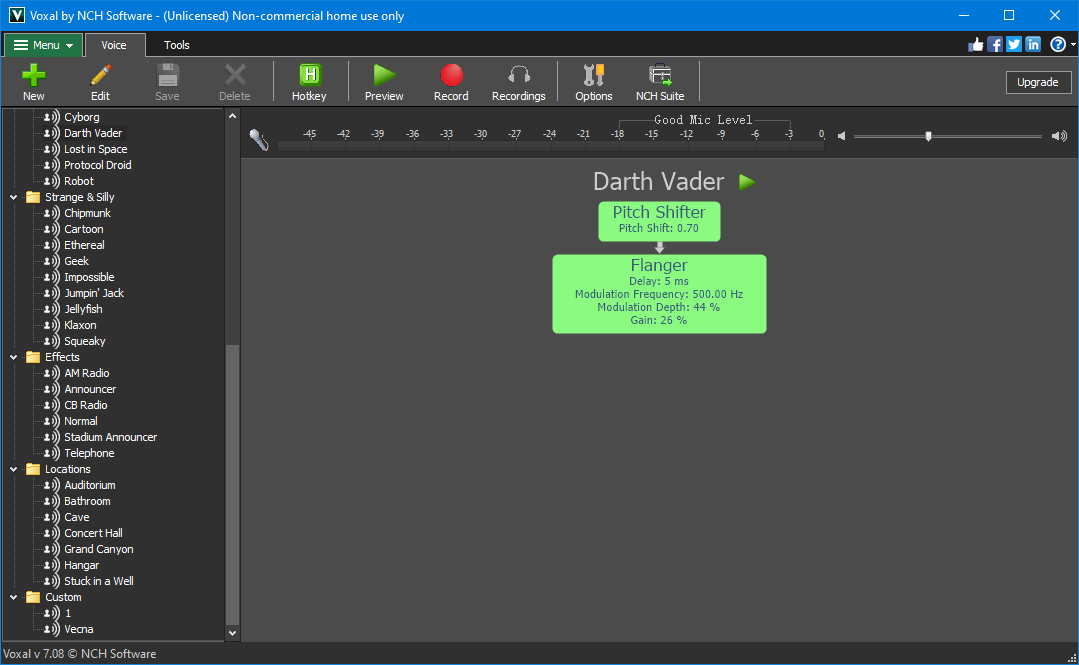Click the microphone level meter bar
This screenshot has height=665, width=1079.
[551, 146]
